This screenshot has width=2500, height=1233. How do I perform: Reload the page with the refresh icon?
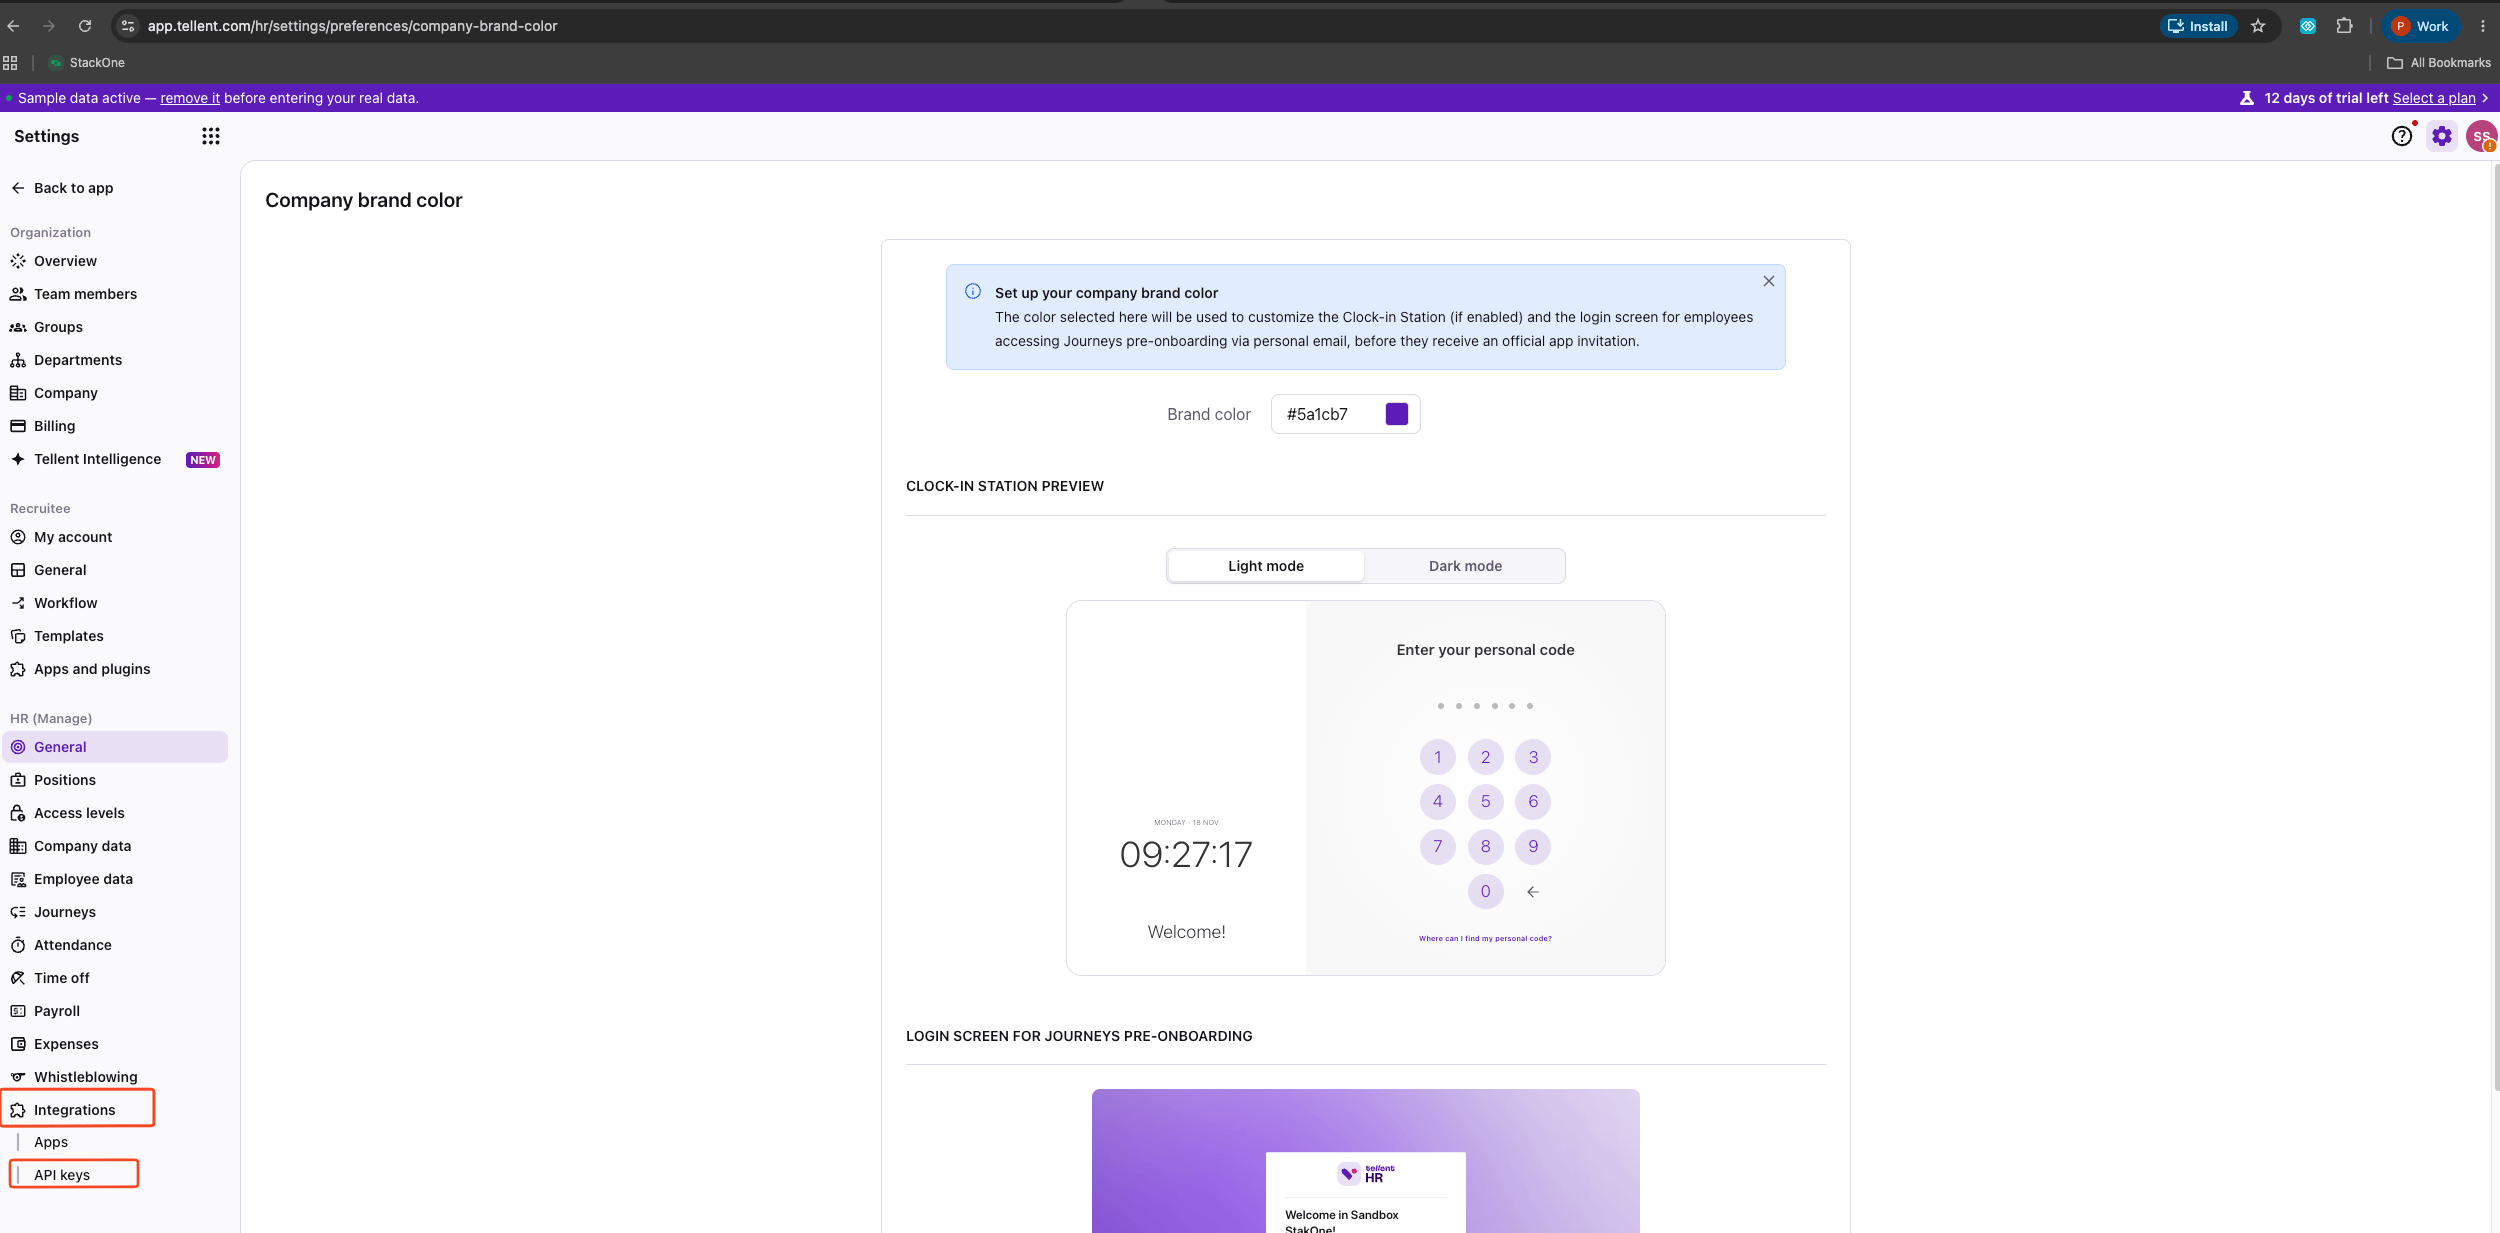coord(85,26)
